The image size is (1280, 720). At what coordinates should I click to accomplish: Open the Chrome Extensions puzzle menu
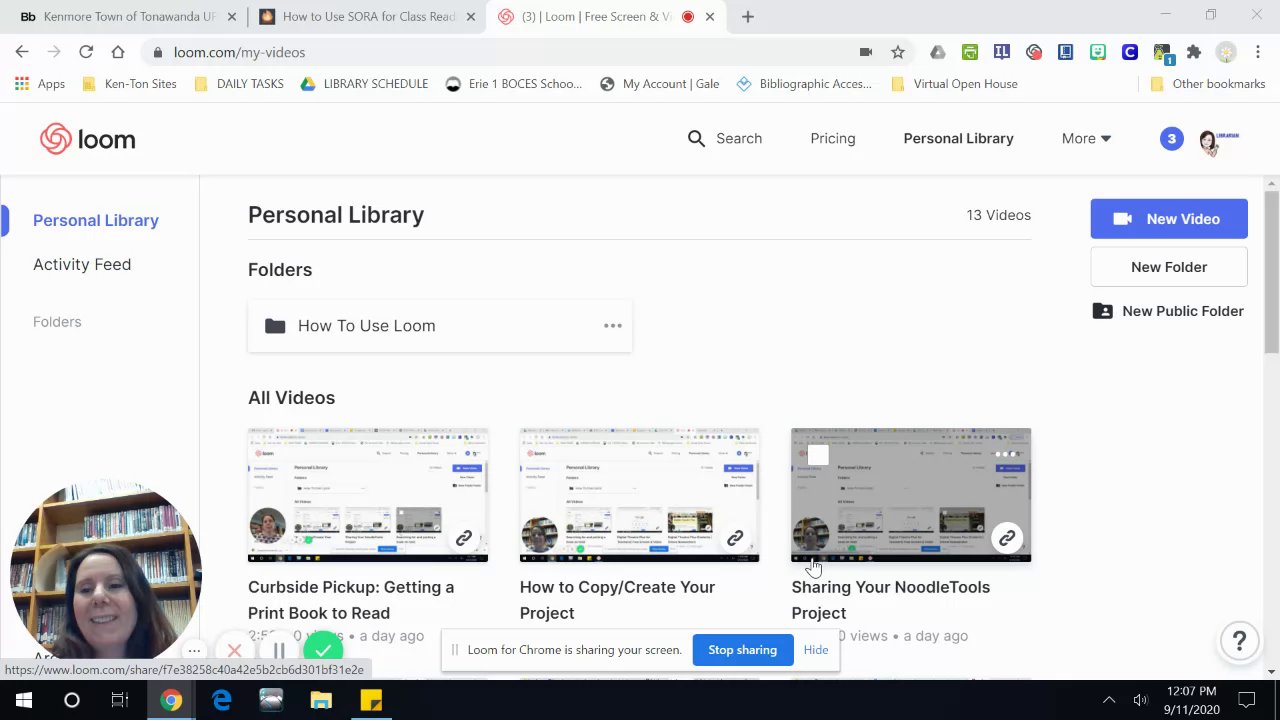pyautogui.click(x=1194, y=52)
